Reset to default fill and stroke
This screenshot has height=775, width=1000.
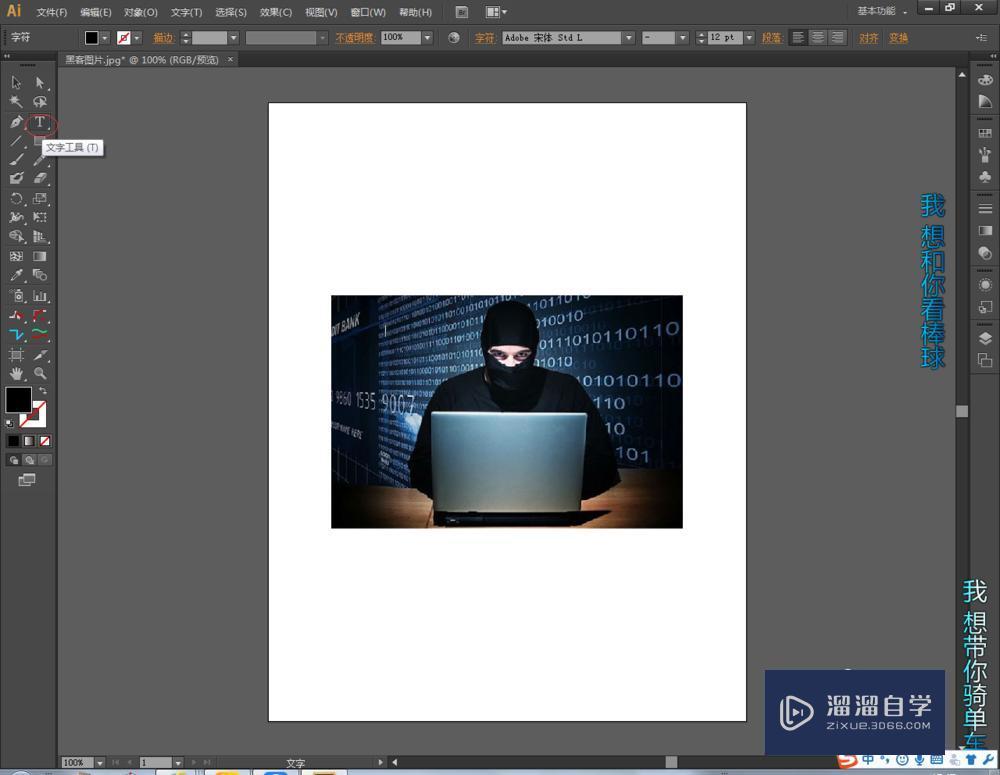click(x=10, y=423)
